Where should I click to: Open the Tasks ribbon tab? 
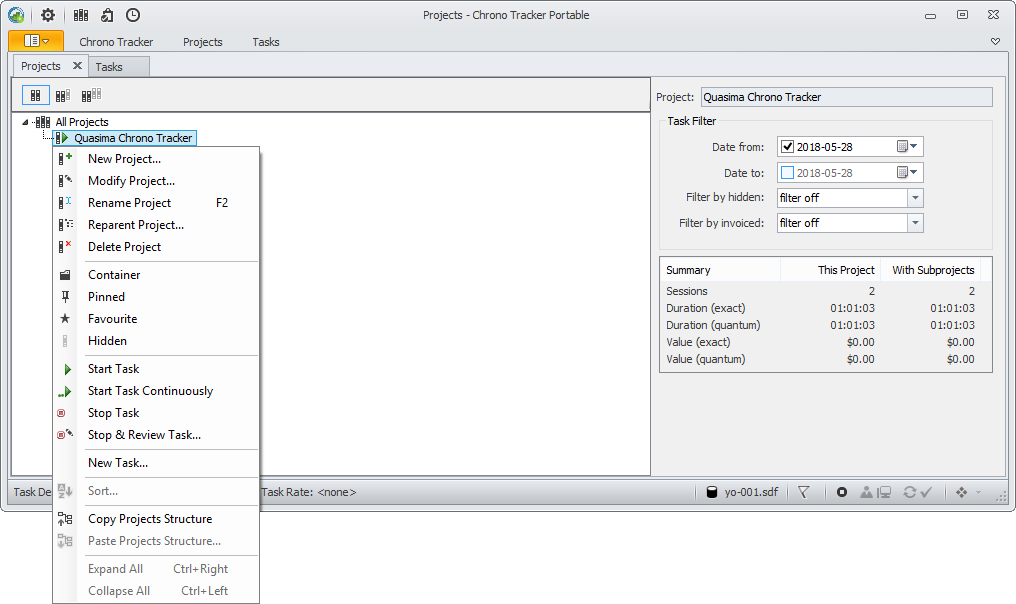pyautogui.click(x=266, y=42)
